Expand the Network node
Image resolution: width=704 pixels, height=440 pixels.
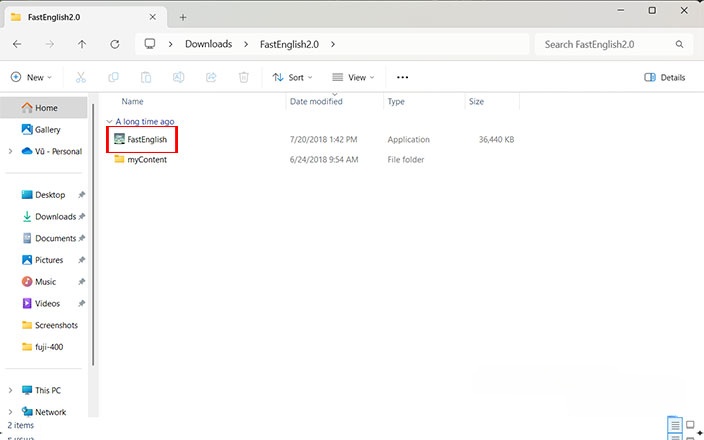(x=10, y=412)
